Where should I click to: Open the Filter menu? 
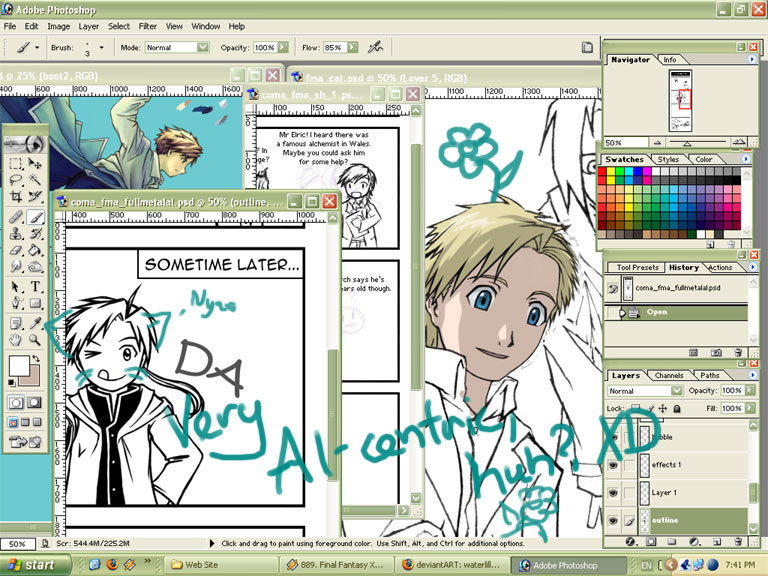click(147, 26)
